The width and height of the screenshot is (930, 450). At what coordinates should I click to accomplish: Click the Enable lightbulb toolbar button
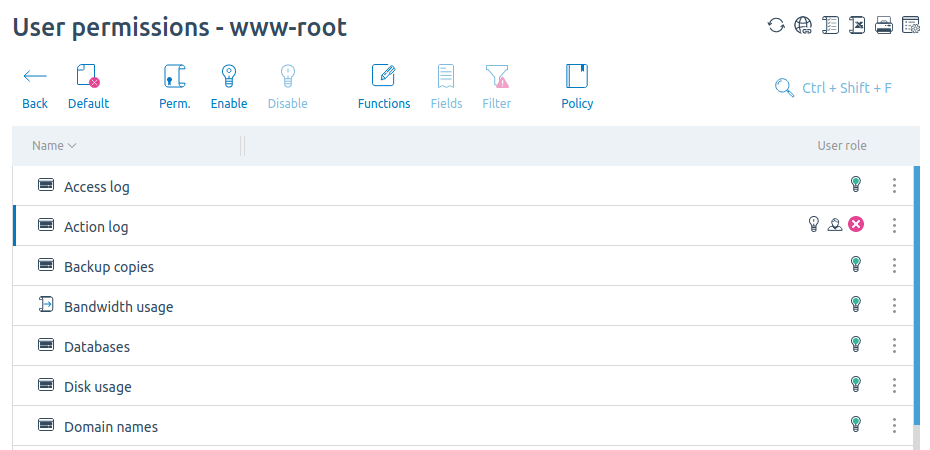click(229, 87)
